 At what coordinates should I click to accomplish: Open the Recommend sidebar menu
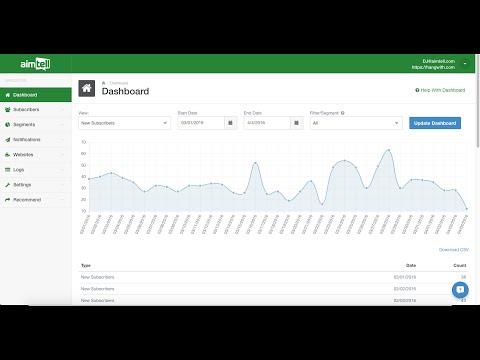[x=36, y=200]
